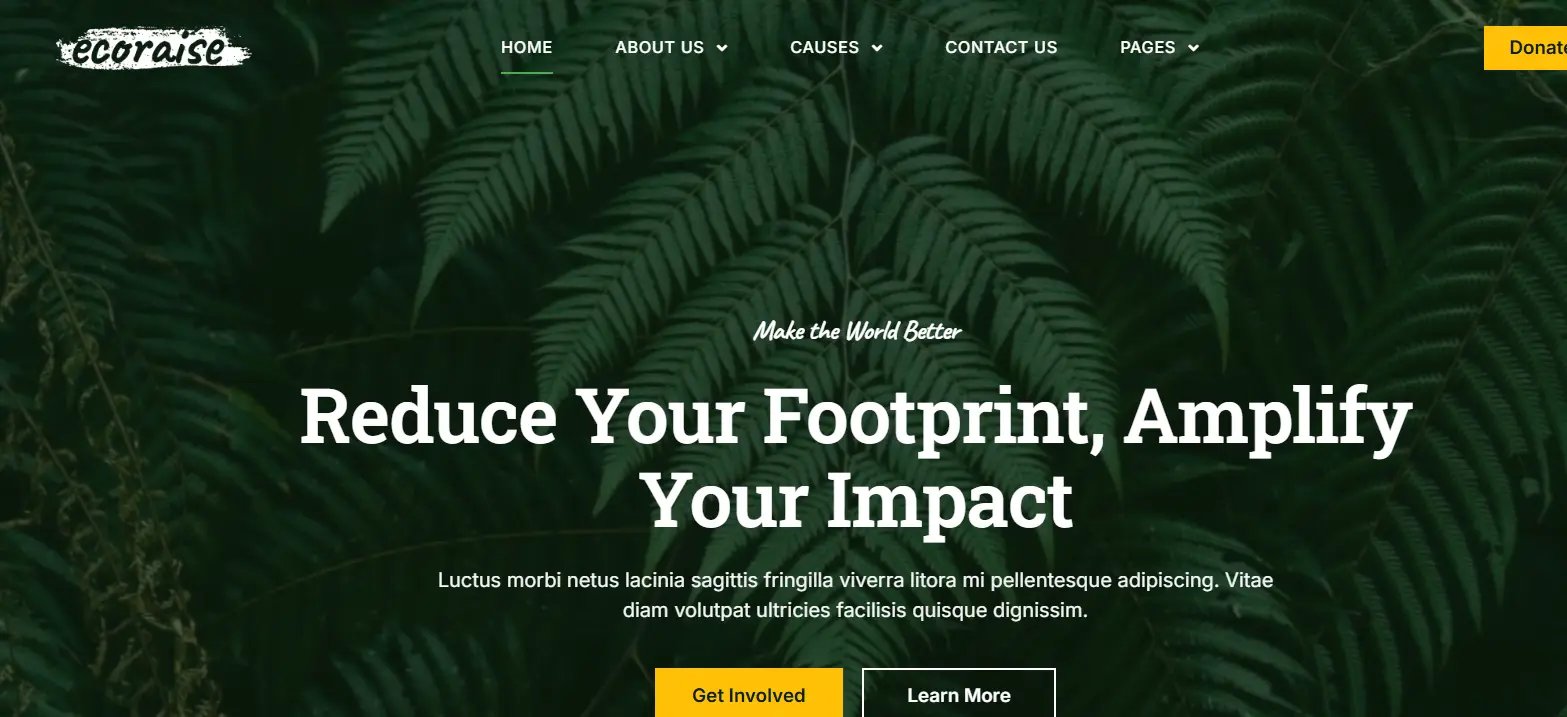
Task: Click the Your Impact headline line
Action: [x=857, y=500]
